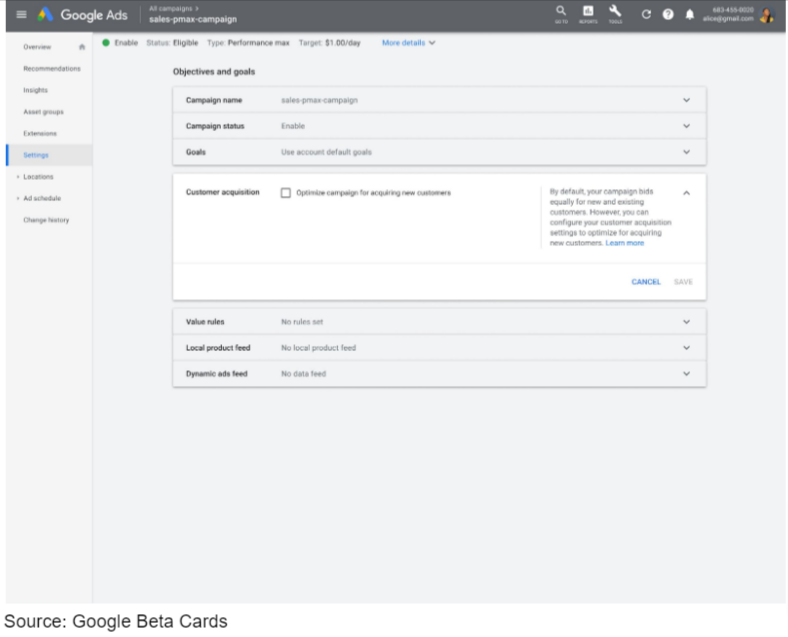Screen dimensions: 788x637
Task: Expand More details dropdown
Action: click(409, 43)
